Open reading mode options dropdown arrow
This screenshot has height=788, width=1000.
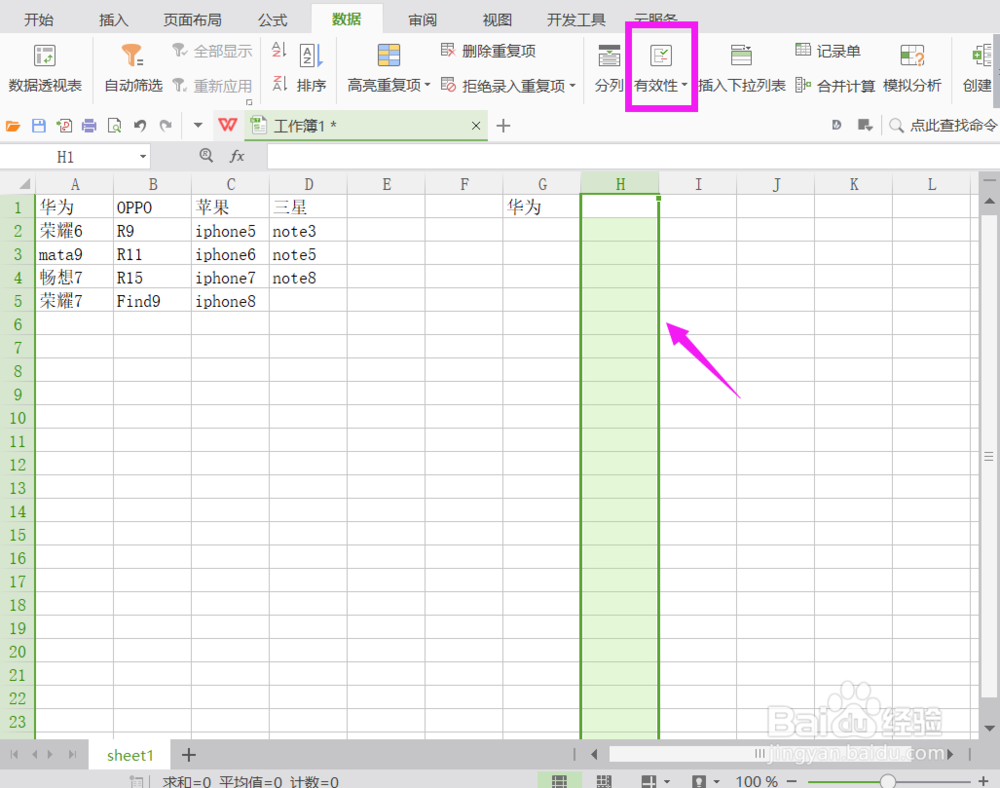tap(667, 782)
